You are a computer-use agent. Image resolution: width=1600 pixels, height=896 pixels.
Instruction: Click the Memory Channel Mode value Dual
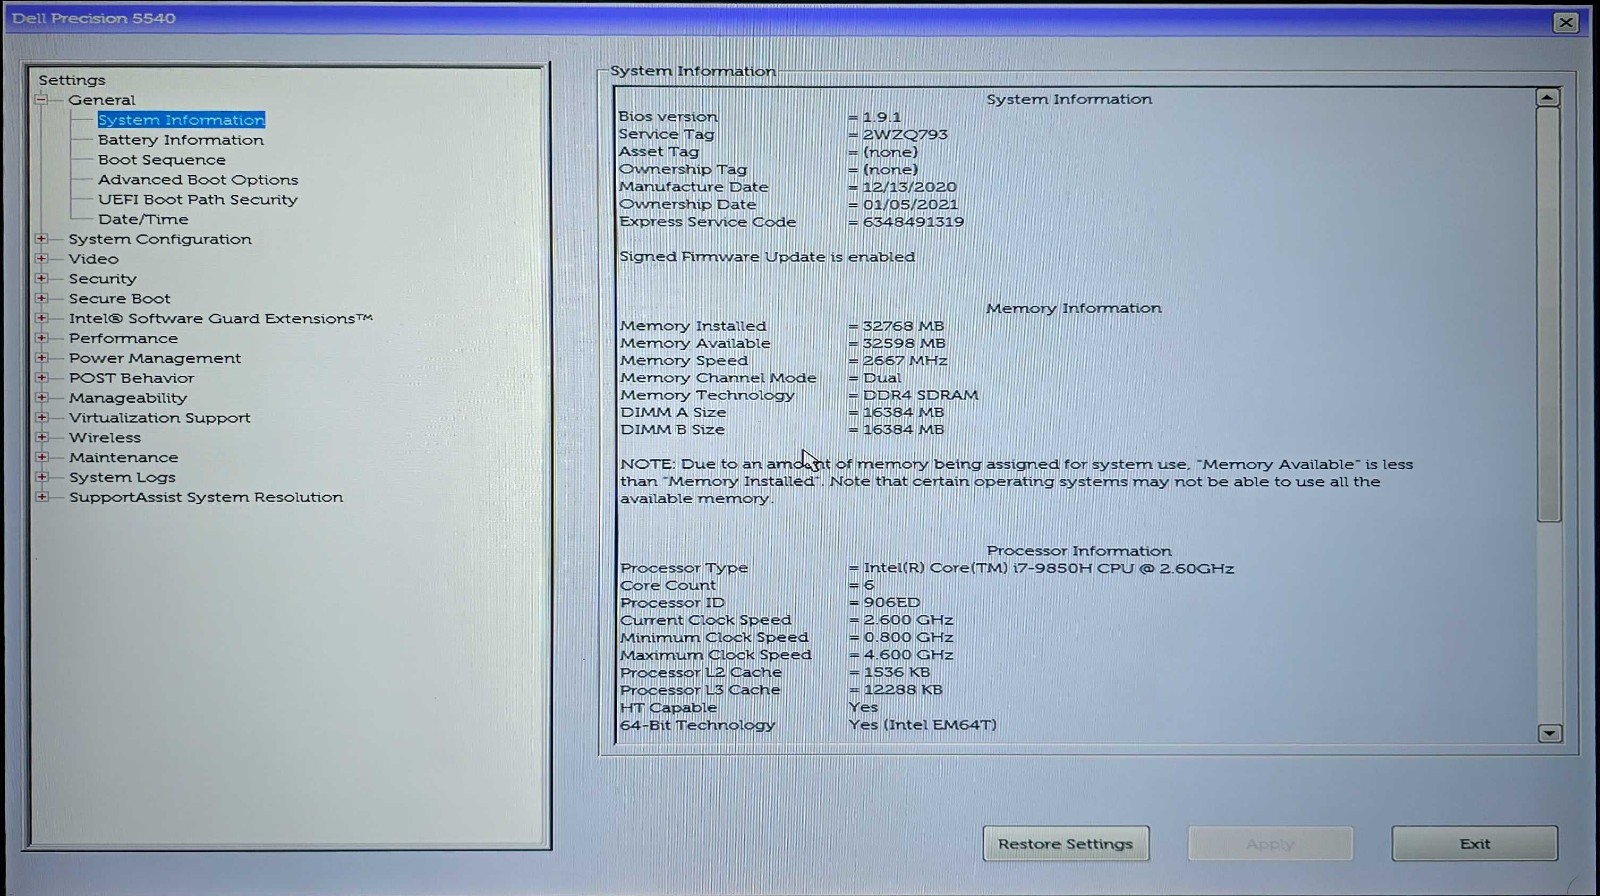pyautogui.click(x=881, y=378)
